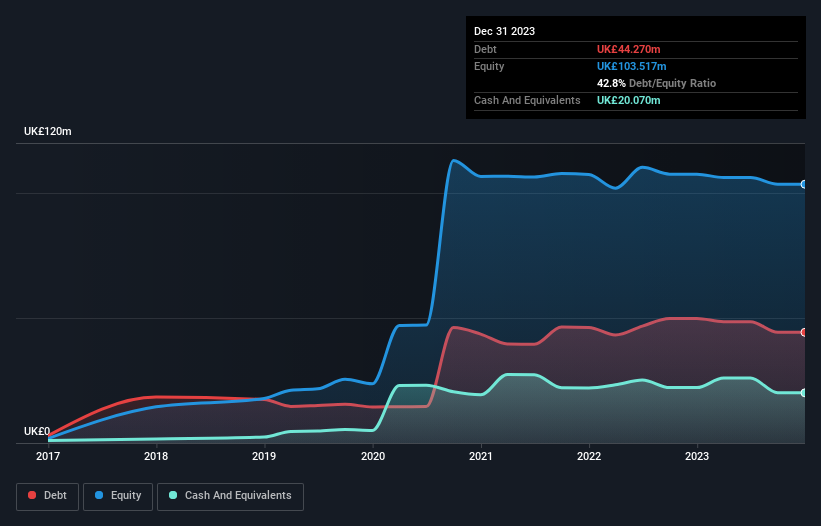The width and height of the screenshot is (821, 526).
Task: Select the Equity endpoint marker on chart
Action: (x=804, y=185)
